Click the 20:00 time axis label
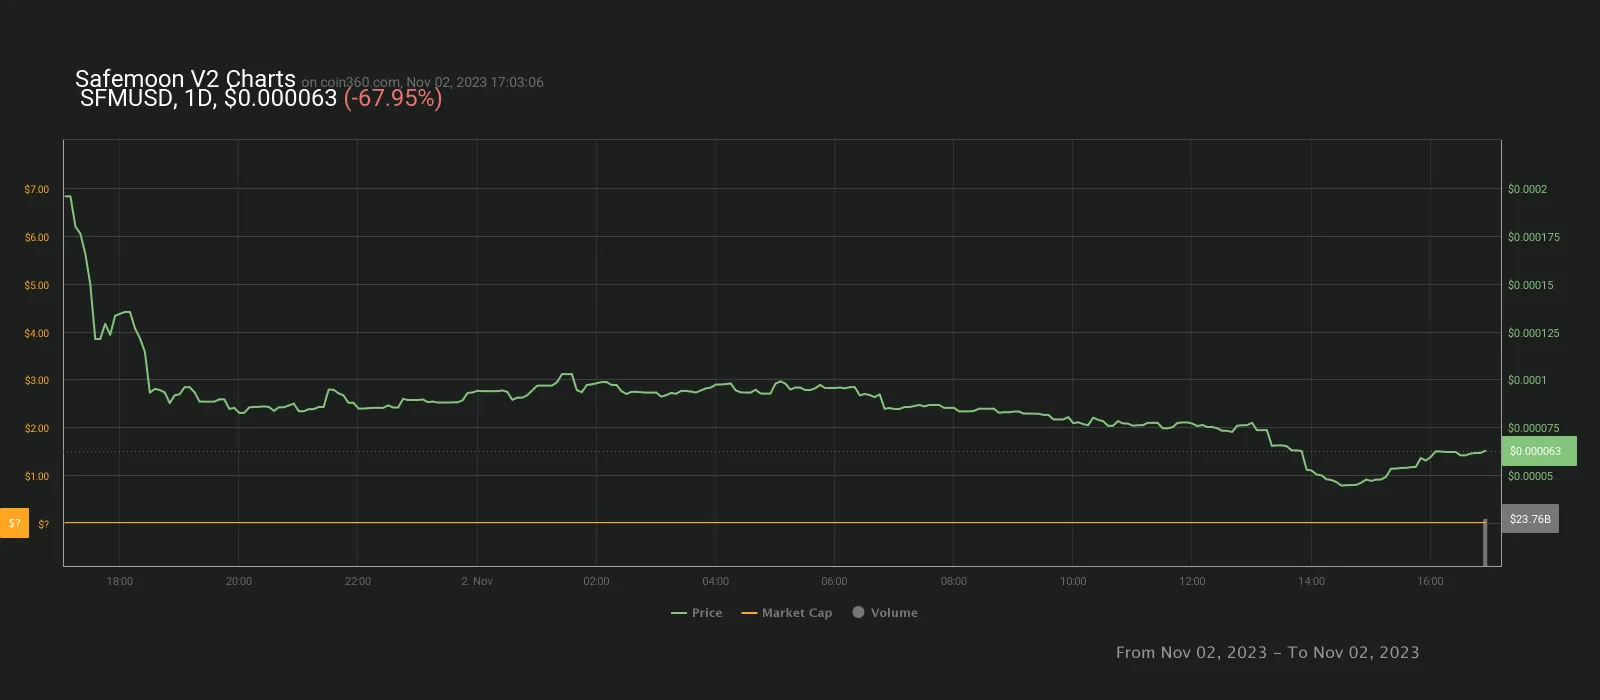This screenshot has height=700, width=1600. coord(239,581)
